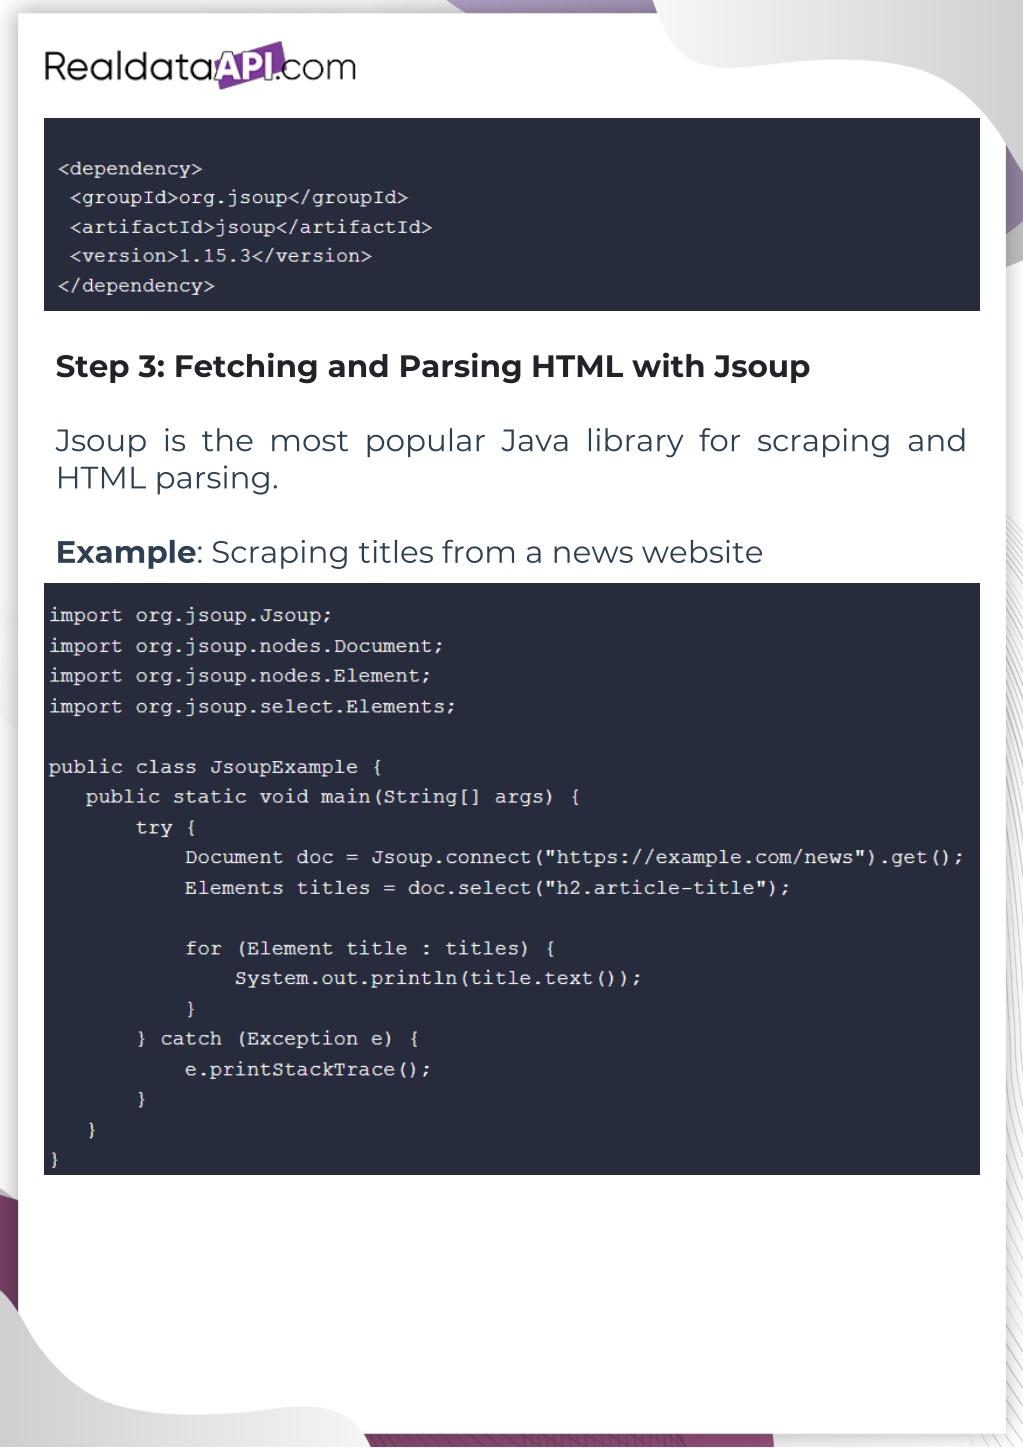Click the artifactId jsoup line
Image resolution: width=1023 pixels, height=1448 pixels.
tap(251, 227)
